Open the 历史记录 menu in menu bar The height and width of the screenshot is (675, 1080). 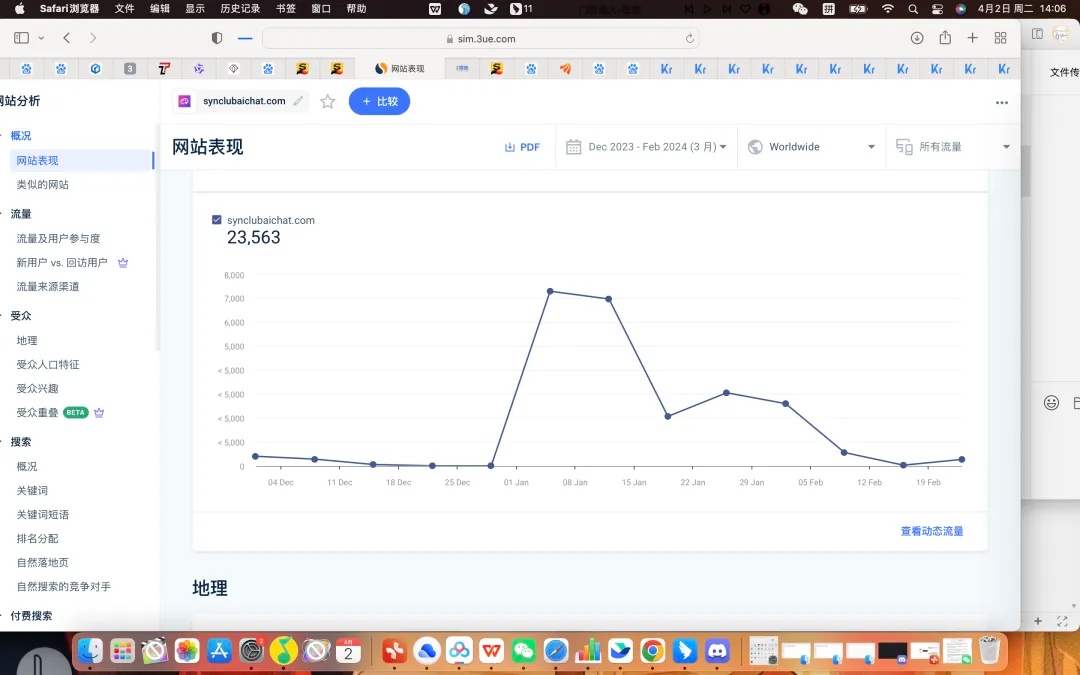pos(239,8)
